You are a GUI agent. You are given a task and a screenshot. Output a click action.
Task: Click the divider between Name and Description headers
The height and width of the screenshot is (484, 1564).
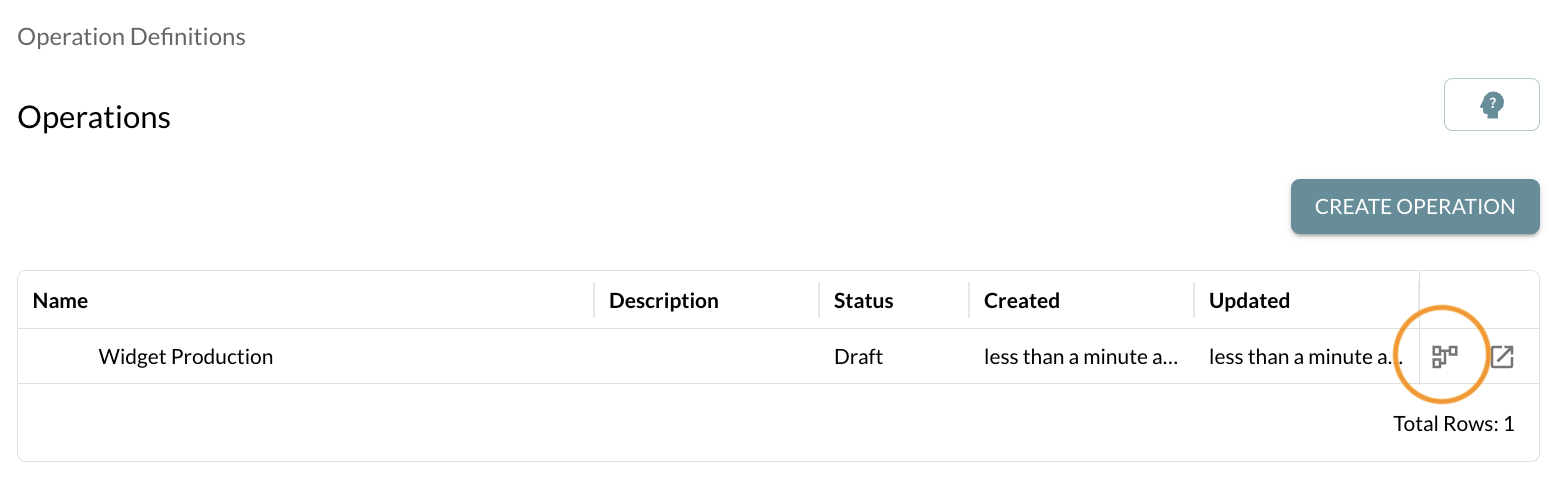pos(594,300)
